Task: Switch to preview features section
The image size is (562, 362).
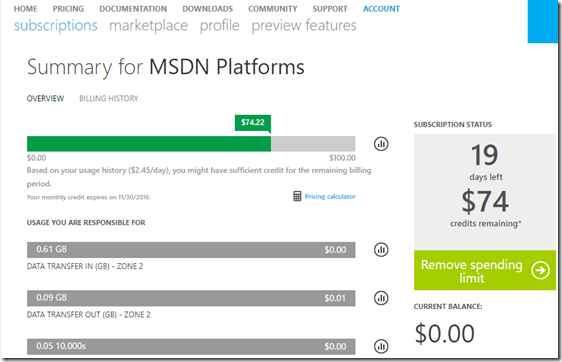Action: pos(304,26)
